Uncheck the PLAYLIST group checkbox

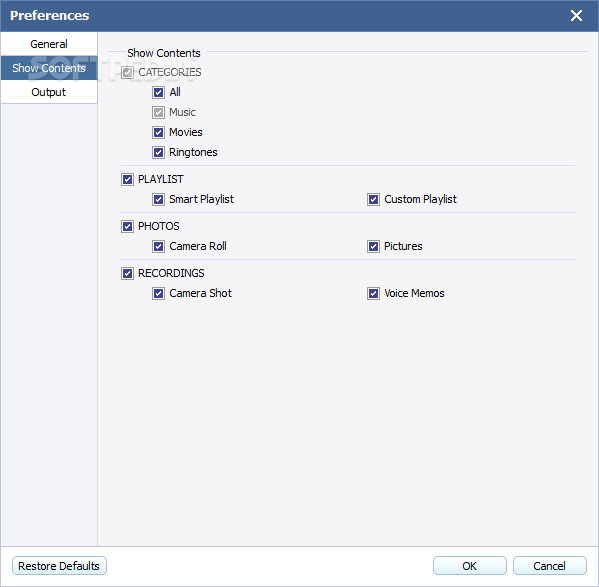(127, 179)
